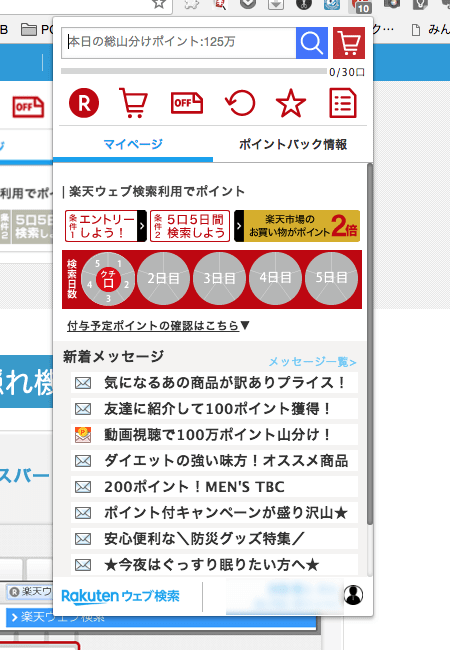Click the popup vertical scrollbar
Viewport: 450px width, 650px height.
pyautogui.click(x=370, y=344)
